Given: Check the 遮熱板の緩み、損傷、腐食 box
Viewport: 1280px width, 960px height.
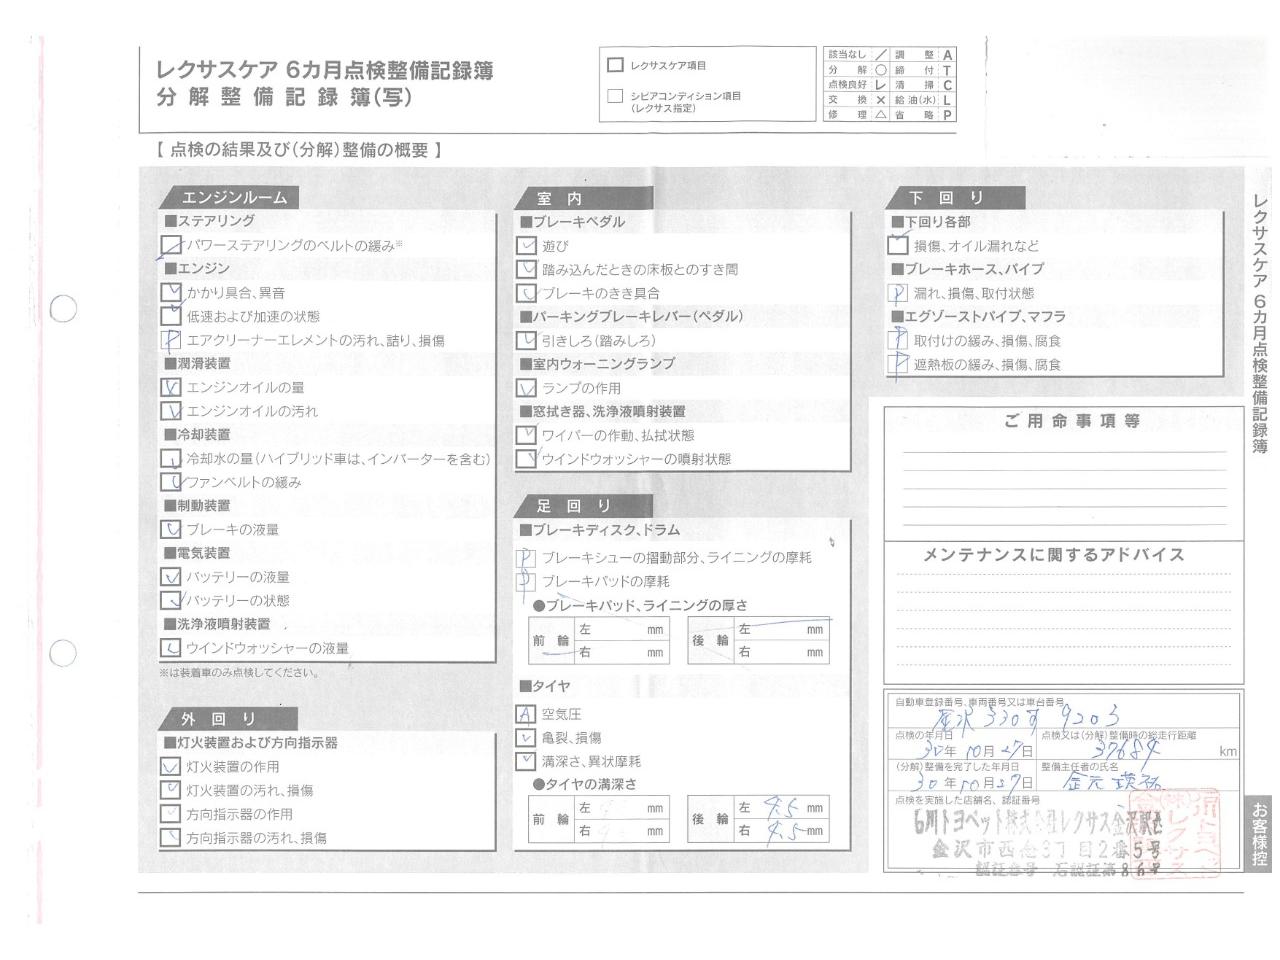Looking at the screenshot, I should tap(898, 364).
